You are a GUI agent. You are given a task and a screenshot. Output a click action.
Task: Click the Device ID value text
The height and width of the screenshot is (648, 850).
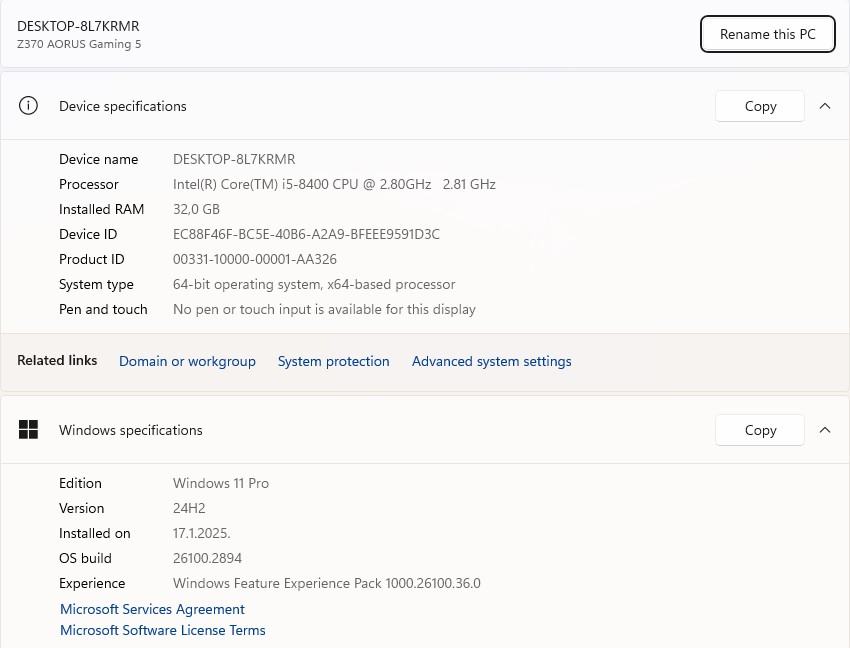click(x=306, y=234)
